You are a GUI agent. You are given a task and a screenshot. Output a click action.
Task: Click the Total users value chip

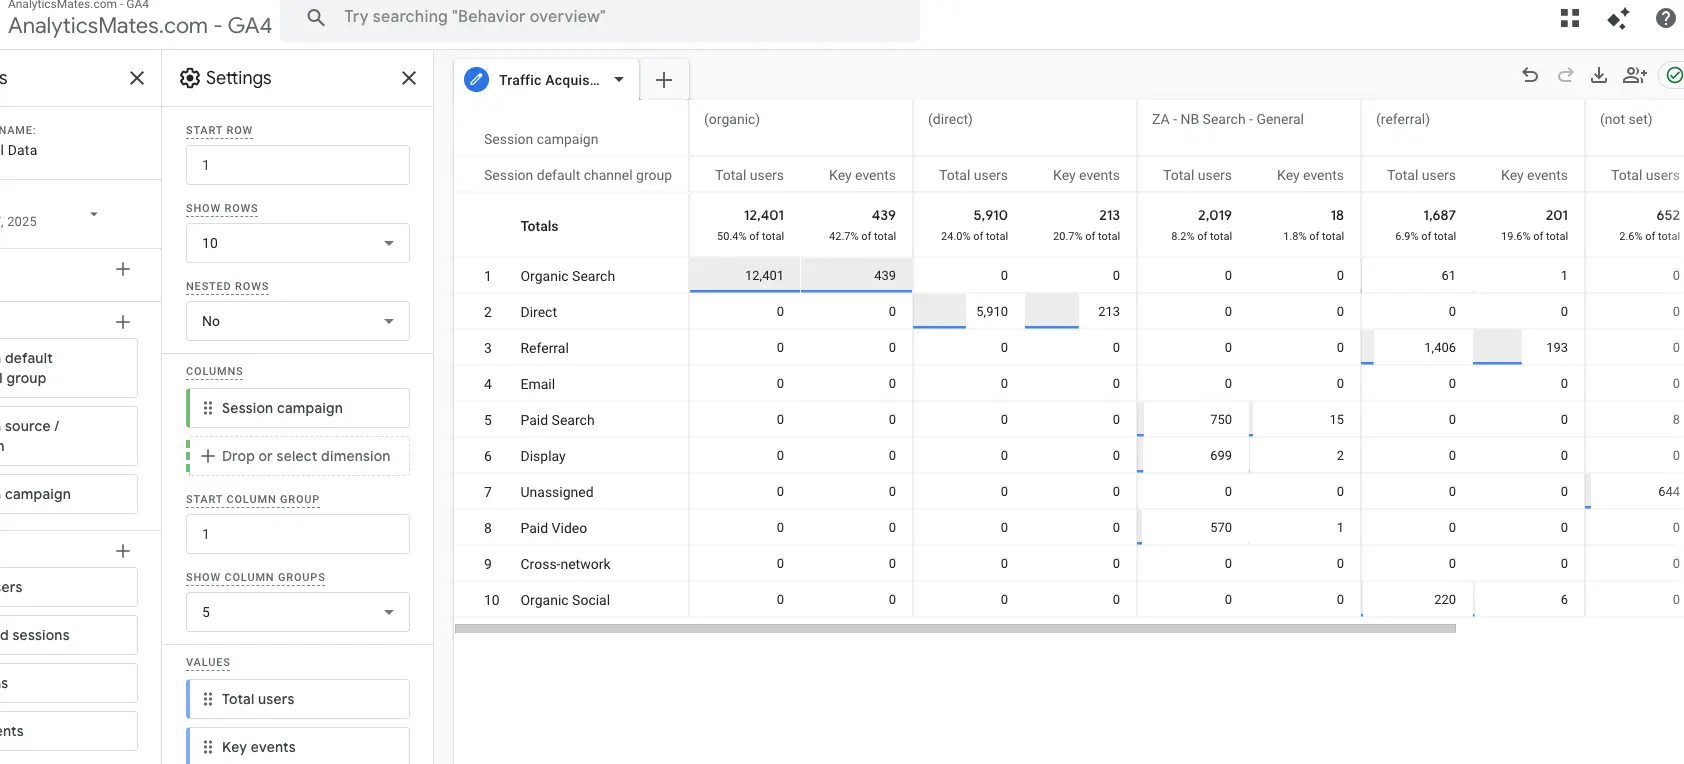tap(298, 699)
